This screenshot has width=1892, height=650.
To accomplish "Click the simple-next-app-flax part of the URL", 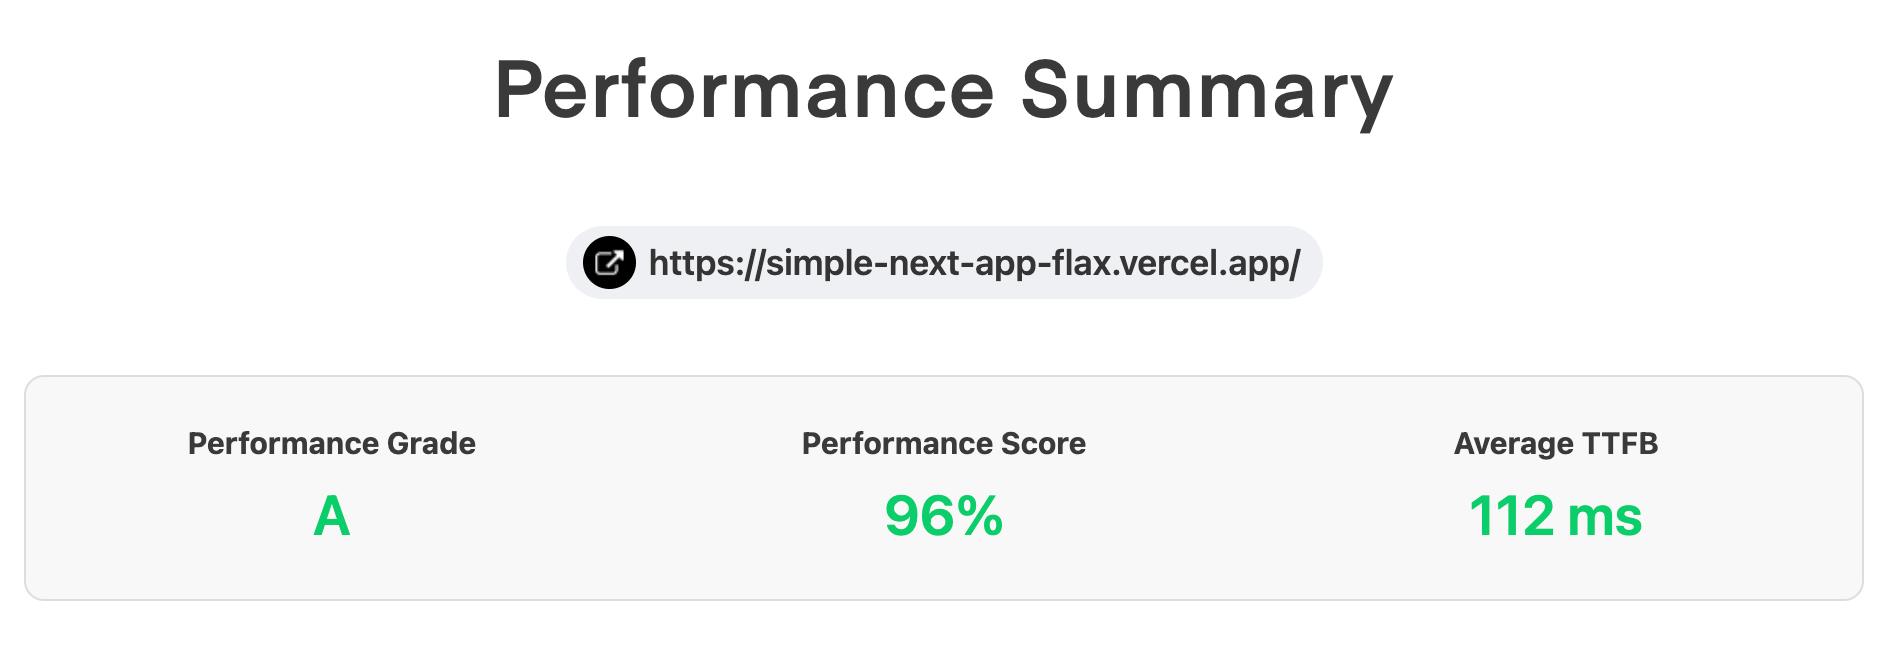I will coord(940,263).
